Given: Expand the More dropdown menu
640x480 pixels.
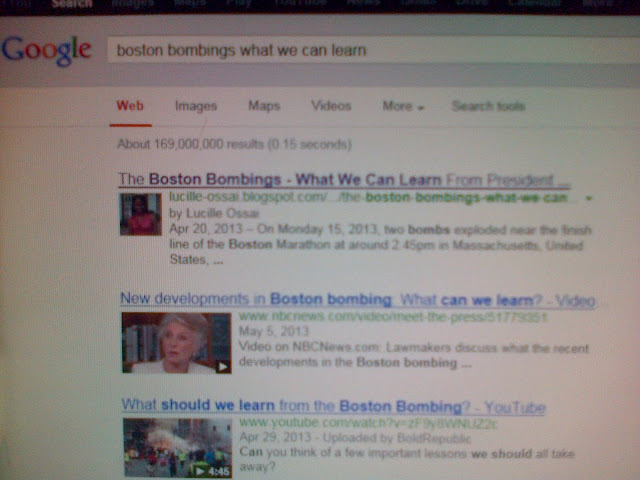Looking at the screenshot, I should point(403,107).
